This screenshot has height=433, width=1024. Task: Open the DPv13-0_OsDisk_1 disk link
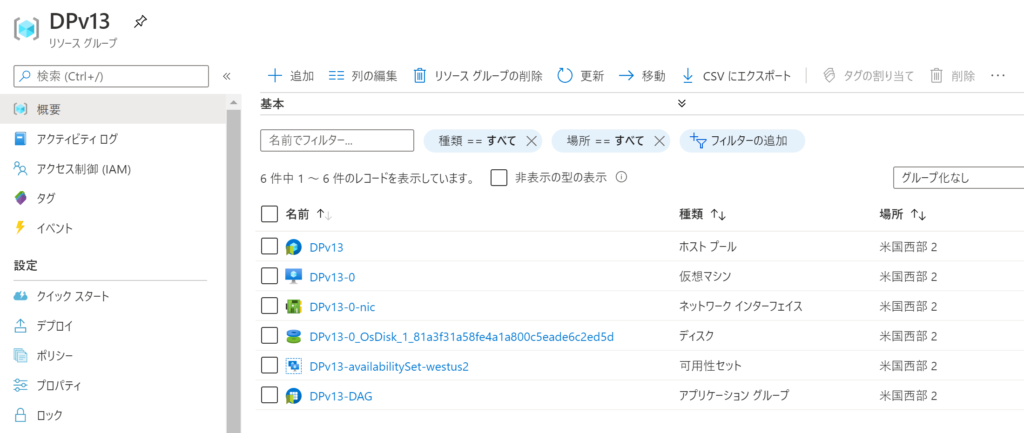pos(462,336)
